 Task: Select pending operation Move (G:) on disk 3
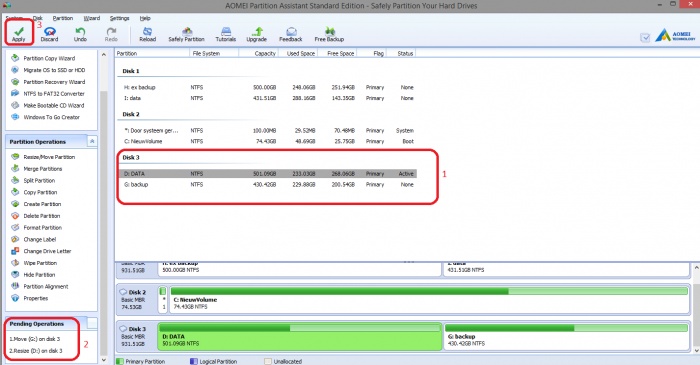coord(35,339)
